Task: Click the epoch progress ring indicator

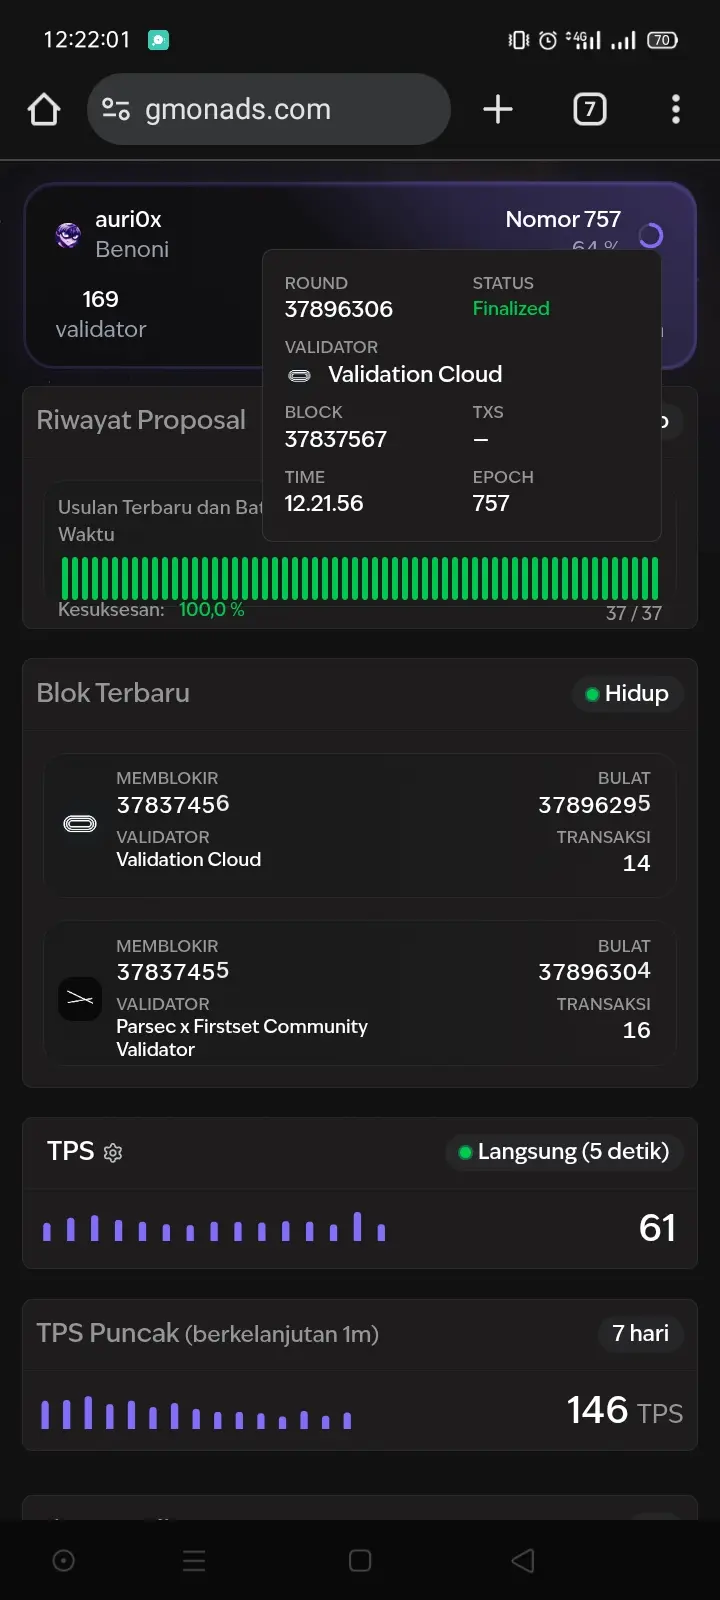Action: pyautogui.click(x=651, y=236)
